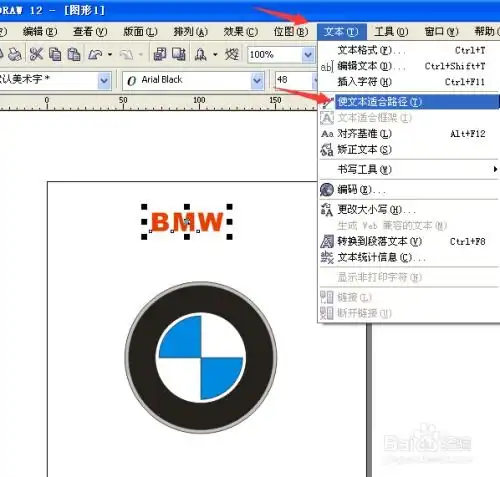This screenshot has height=477, width=500.
Task: Choose 插入字符(H) menu entry
Action: 409,82
